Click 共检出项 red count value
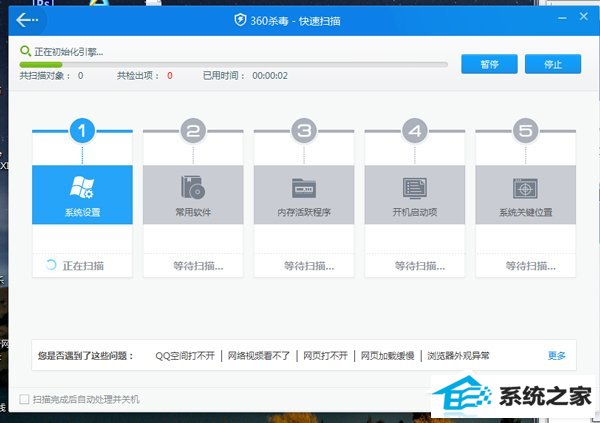 click(170, 75)
